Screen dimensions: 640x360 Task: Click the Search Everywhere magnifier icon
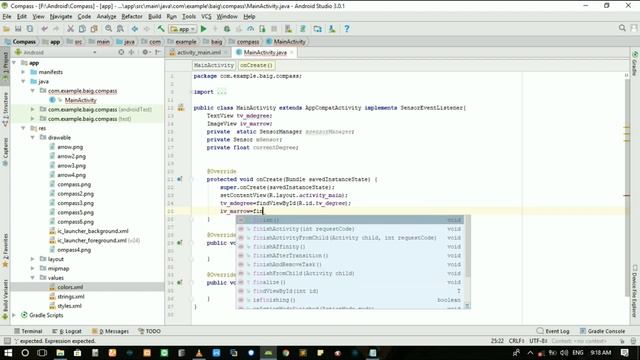point(622,28)
